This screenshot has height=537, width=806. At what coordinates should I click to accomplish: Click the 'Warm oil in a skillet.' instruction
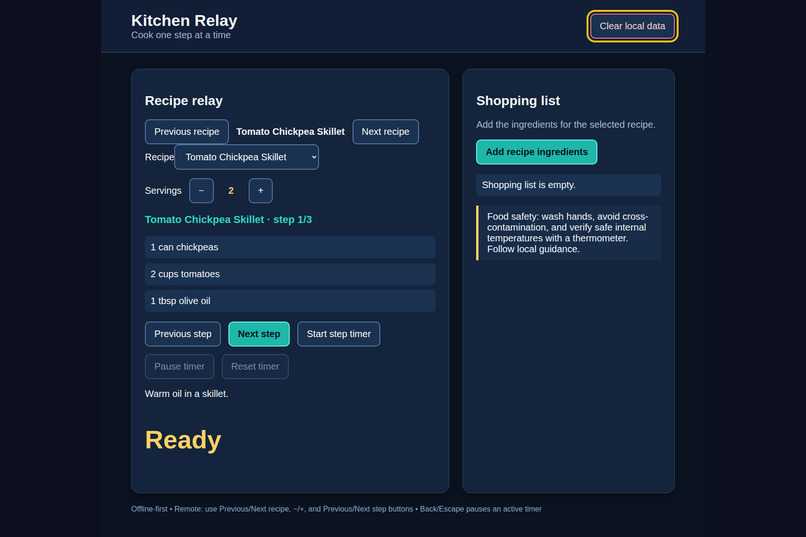[x=187, y=394]
